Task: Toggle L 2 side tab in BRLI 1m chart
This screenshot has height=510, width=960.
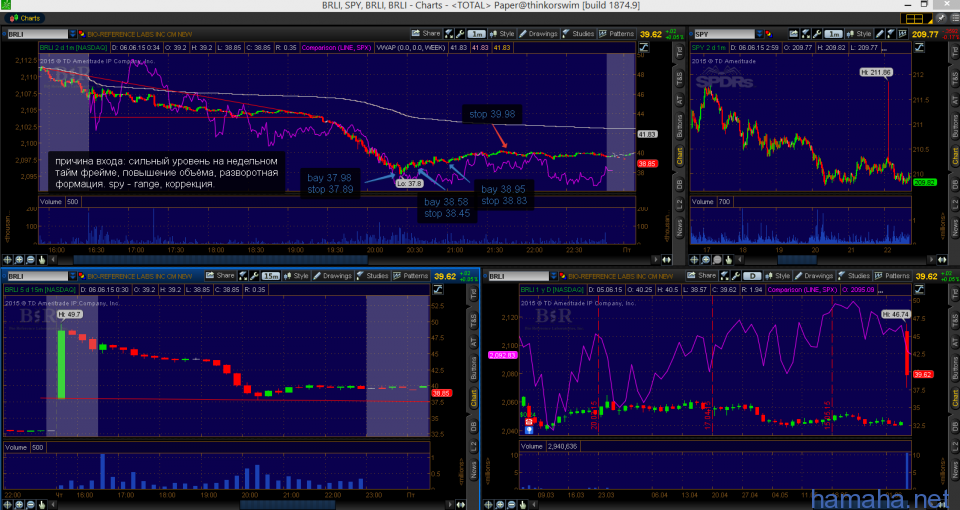Action: click(x=679, y=204)
